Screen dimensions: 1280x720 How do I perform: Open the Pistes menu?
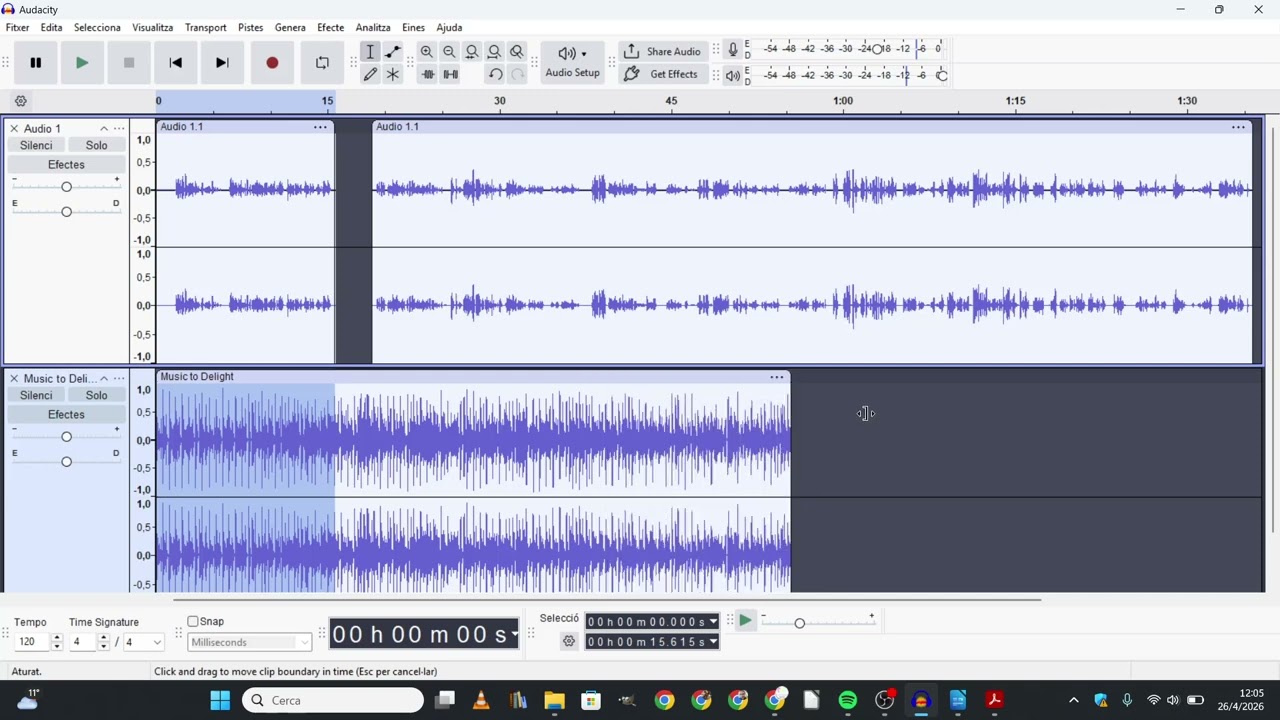(x=250, y=27)
